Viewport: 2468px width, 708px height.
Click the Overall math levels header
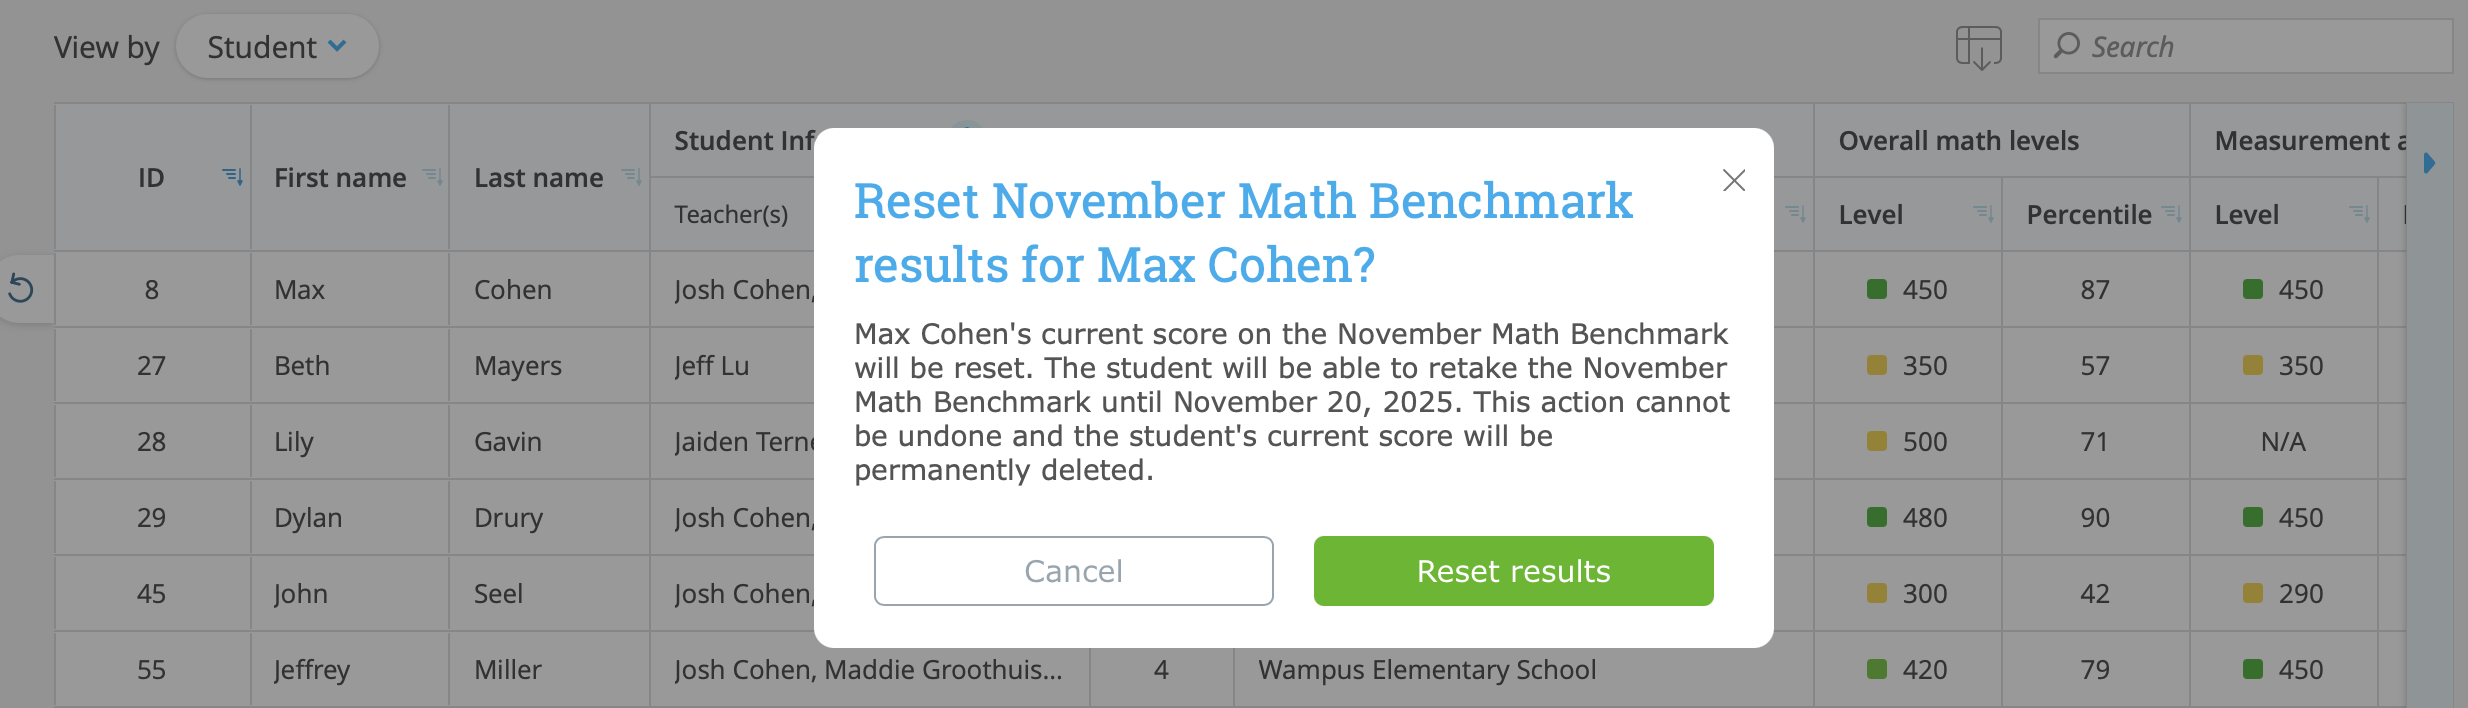tap(1958, 141)
